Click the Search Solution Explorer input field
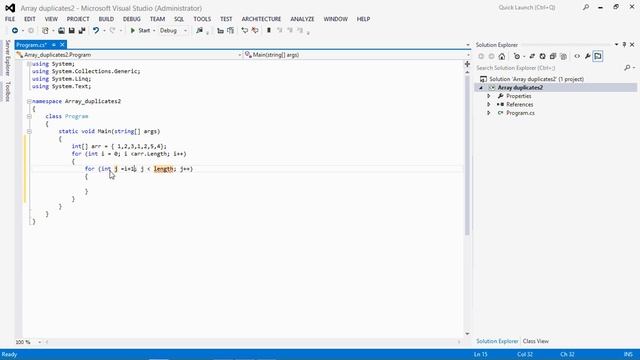640x360 pixels. click(x=548, y=68)
